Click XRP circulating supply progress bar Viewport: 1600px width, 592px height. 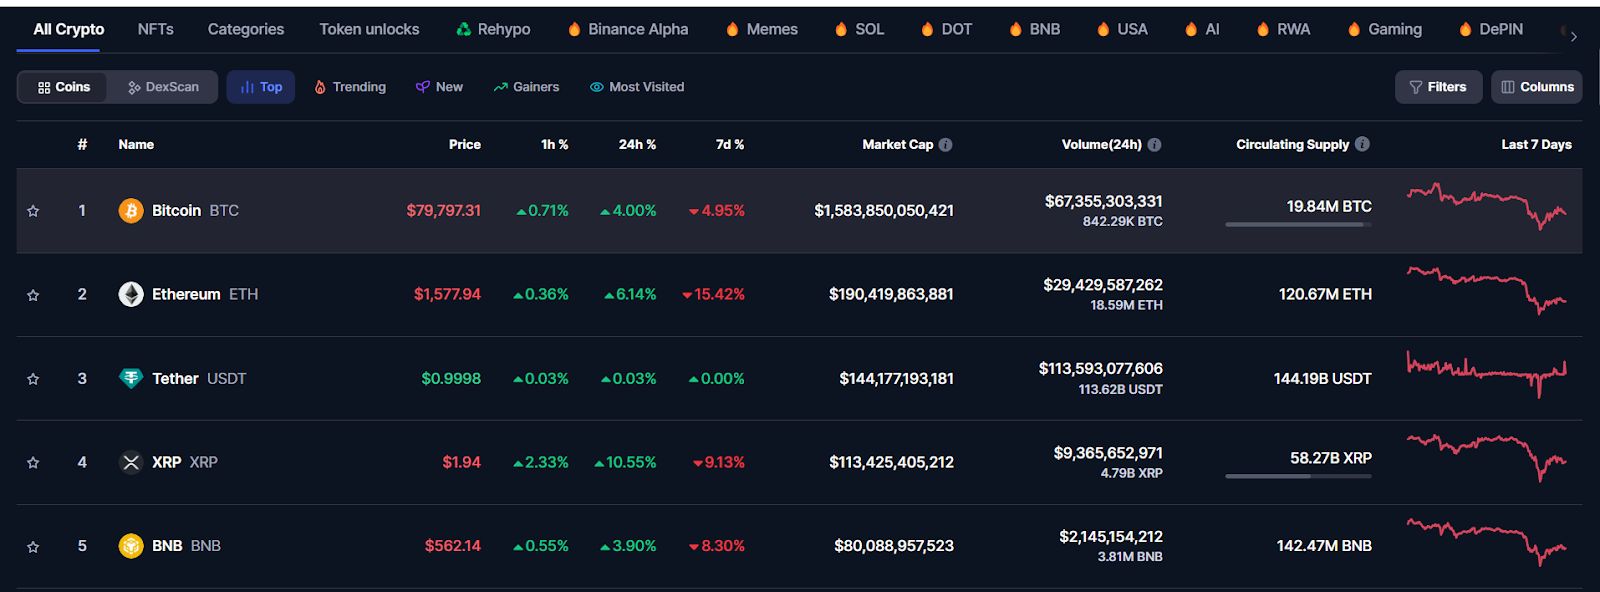1298,477
